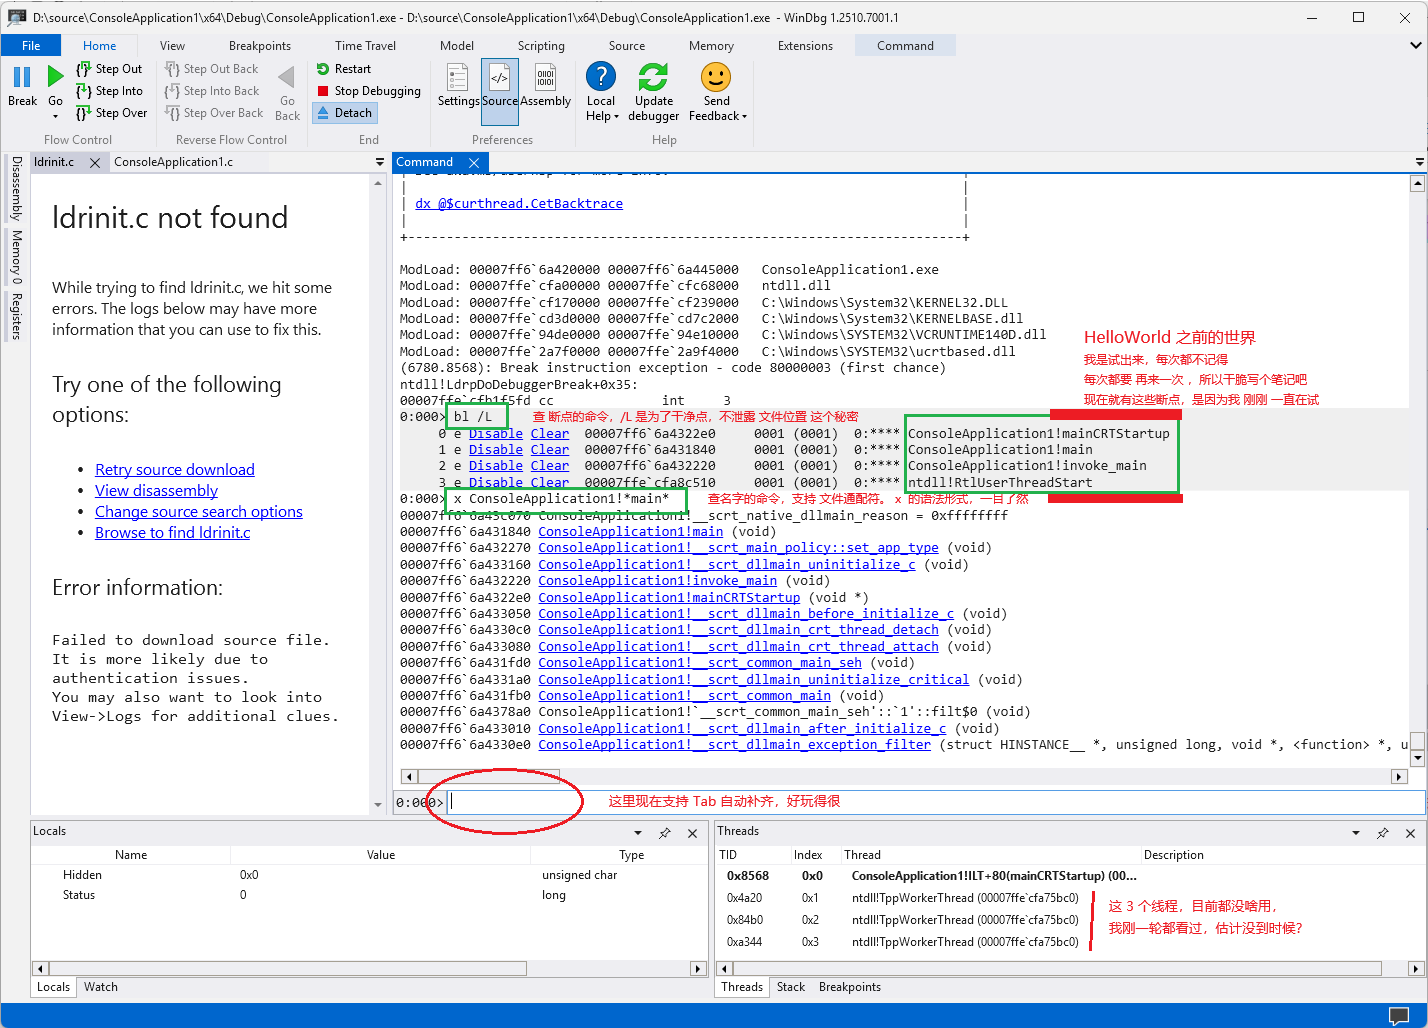This screenshot has width=1428, height=1028.
Task: Close the Threads pane
Action: tap(1410, 833)
